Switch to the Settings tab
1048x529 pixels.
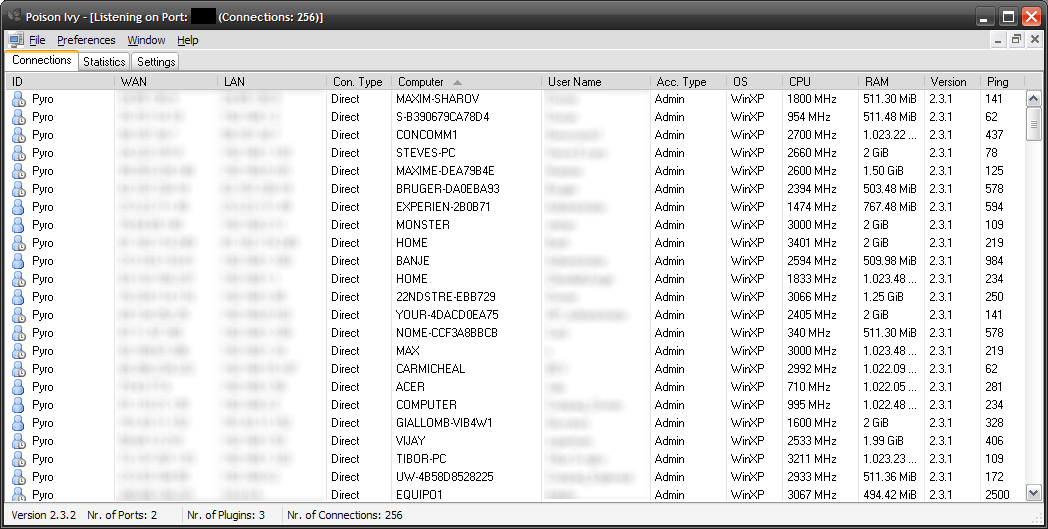click(156, 62)
